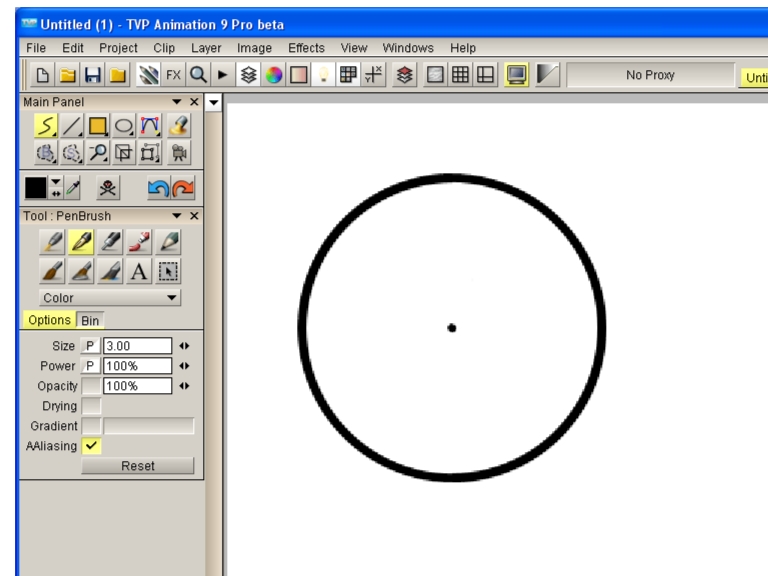The width and height of the screenshot is (768, 576).
Task: Open the dropdown arrow above the canvas
Action: tap(214, 102)
